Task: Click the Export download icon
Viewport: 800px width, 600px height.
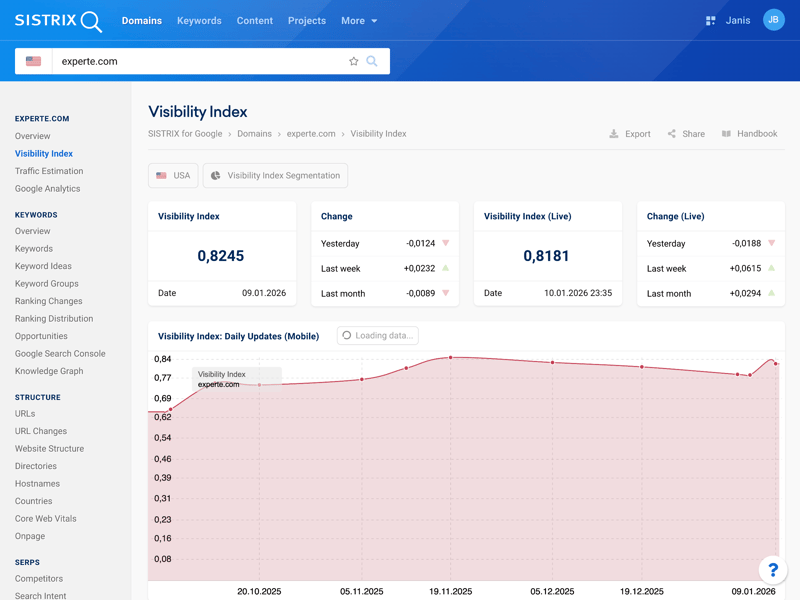Action: 614,134
